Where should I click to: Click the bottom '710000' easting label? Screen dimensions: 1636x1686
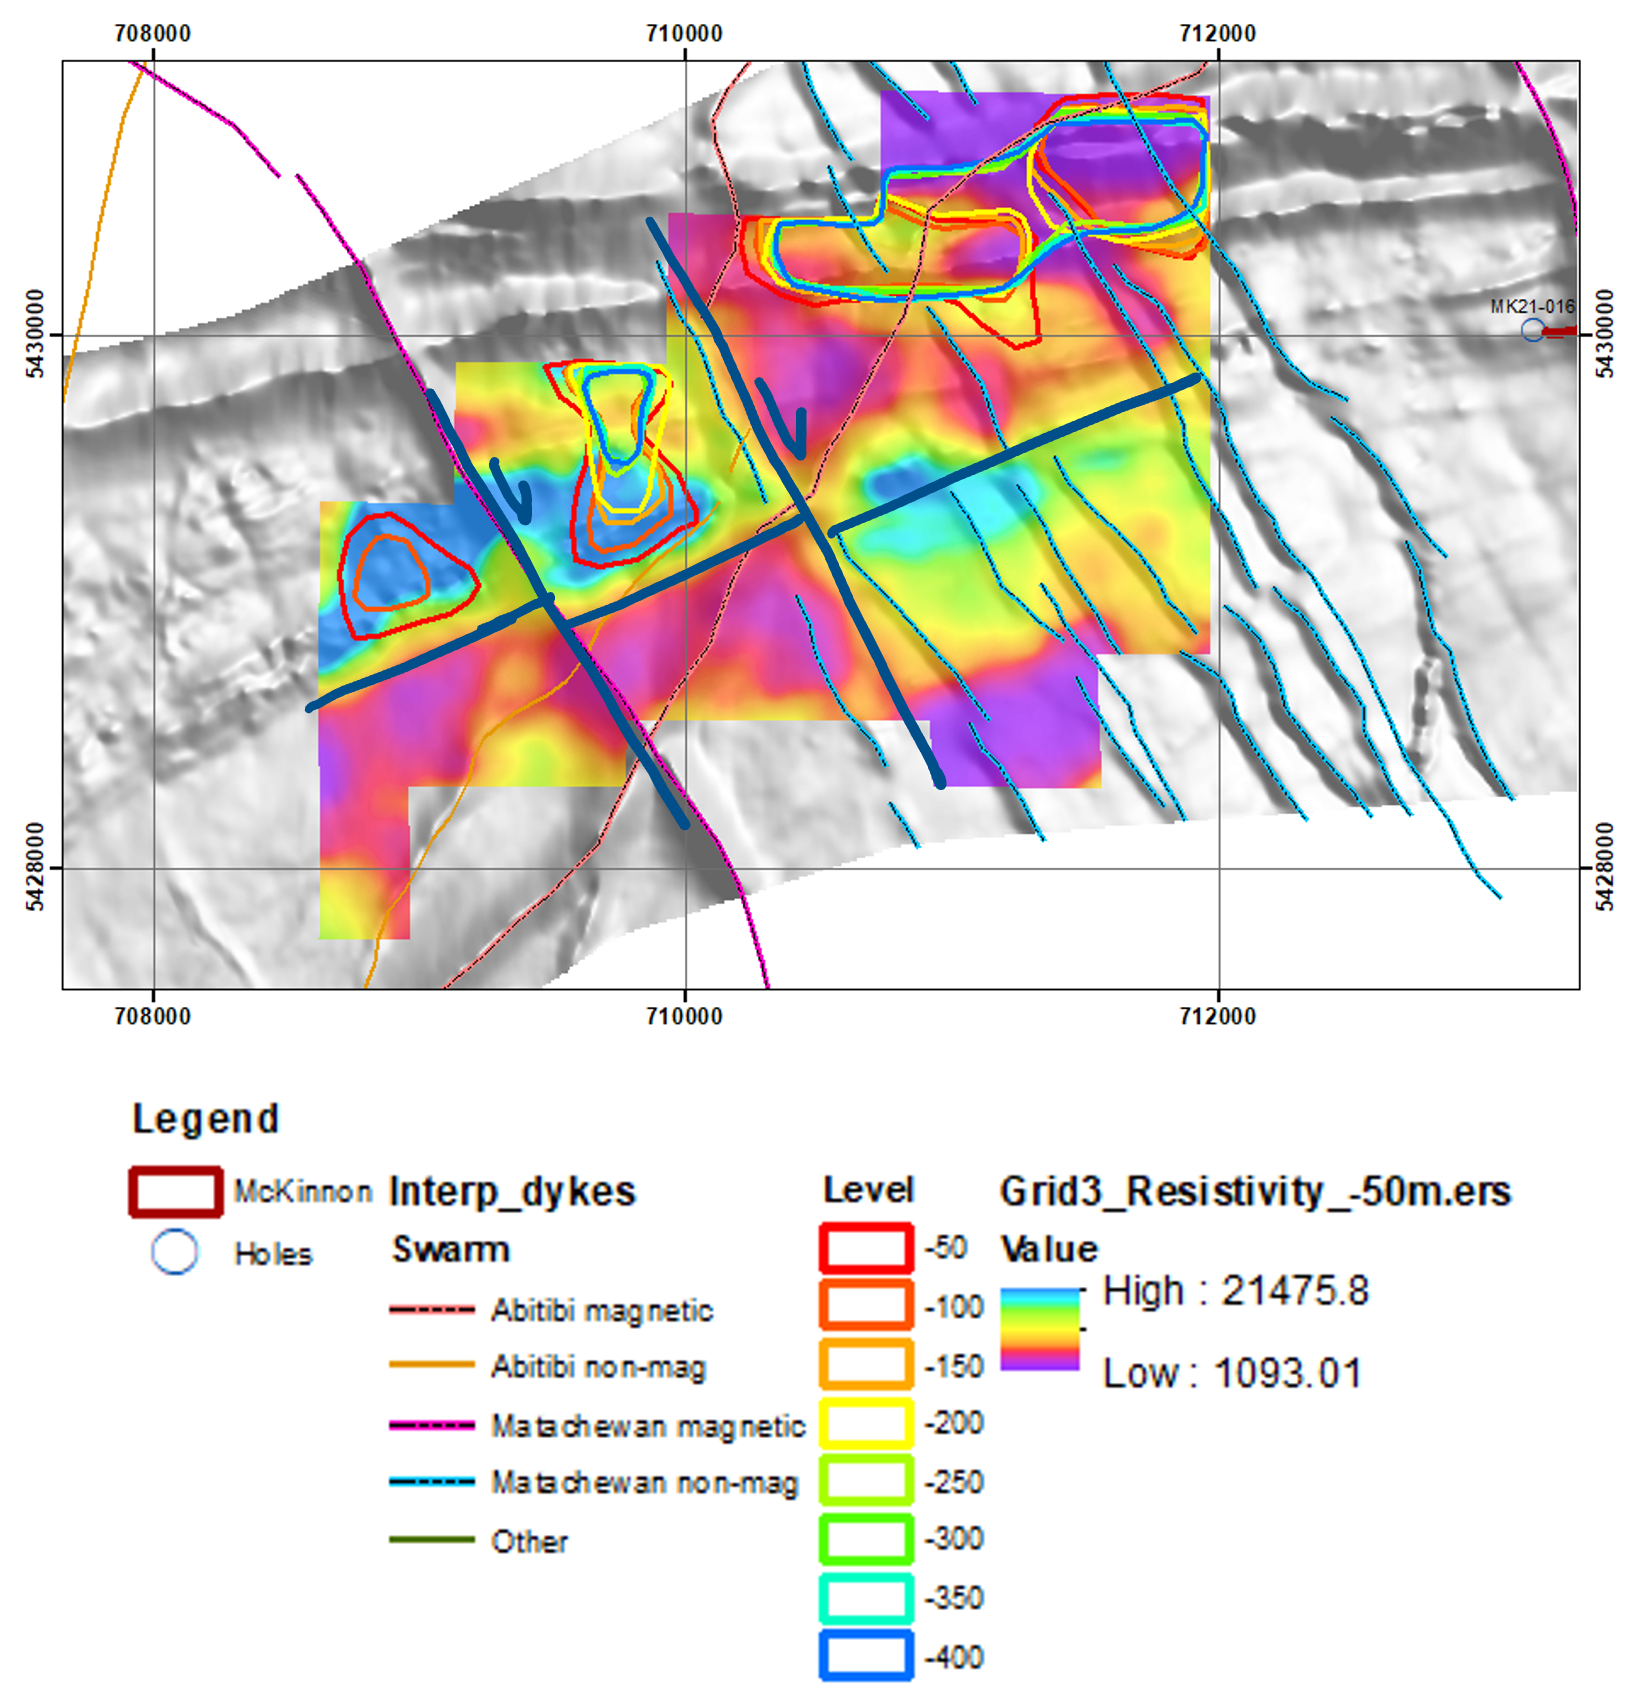tap(684, 1016)
